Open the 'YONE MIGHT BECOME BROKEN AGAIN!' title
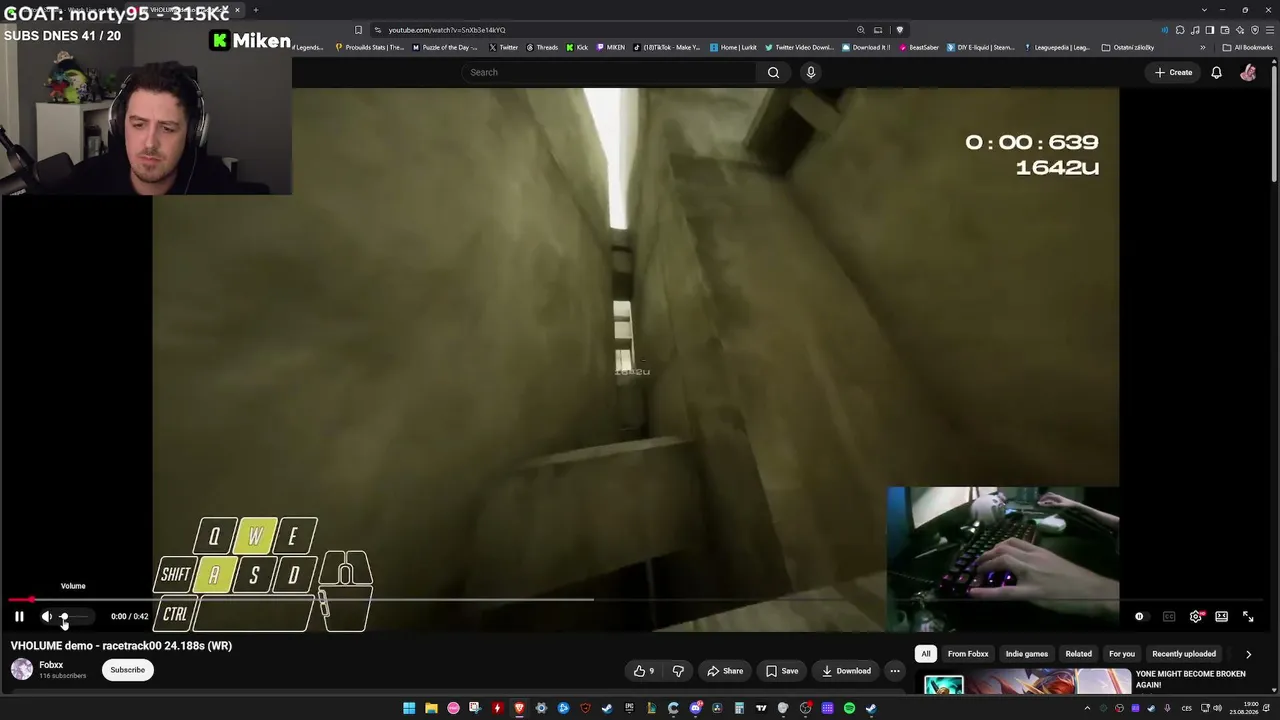Image resolution: width=1280 pixels, height=720 pixels. [1191, 679]
